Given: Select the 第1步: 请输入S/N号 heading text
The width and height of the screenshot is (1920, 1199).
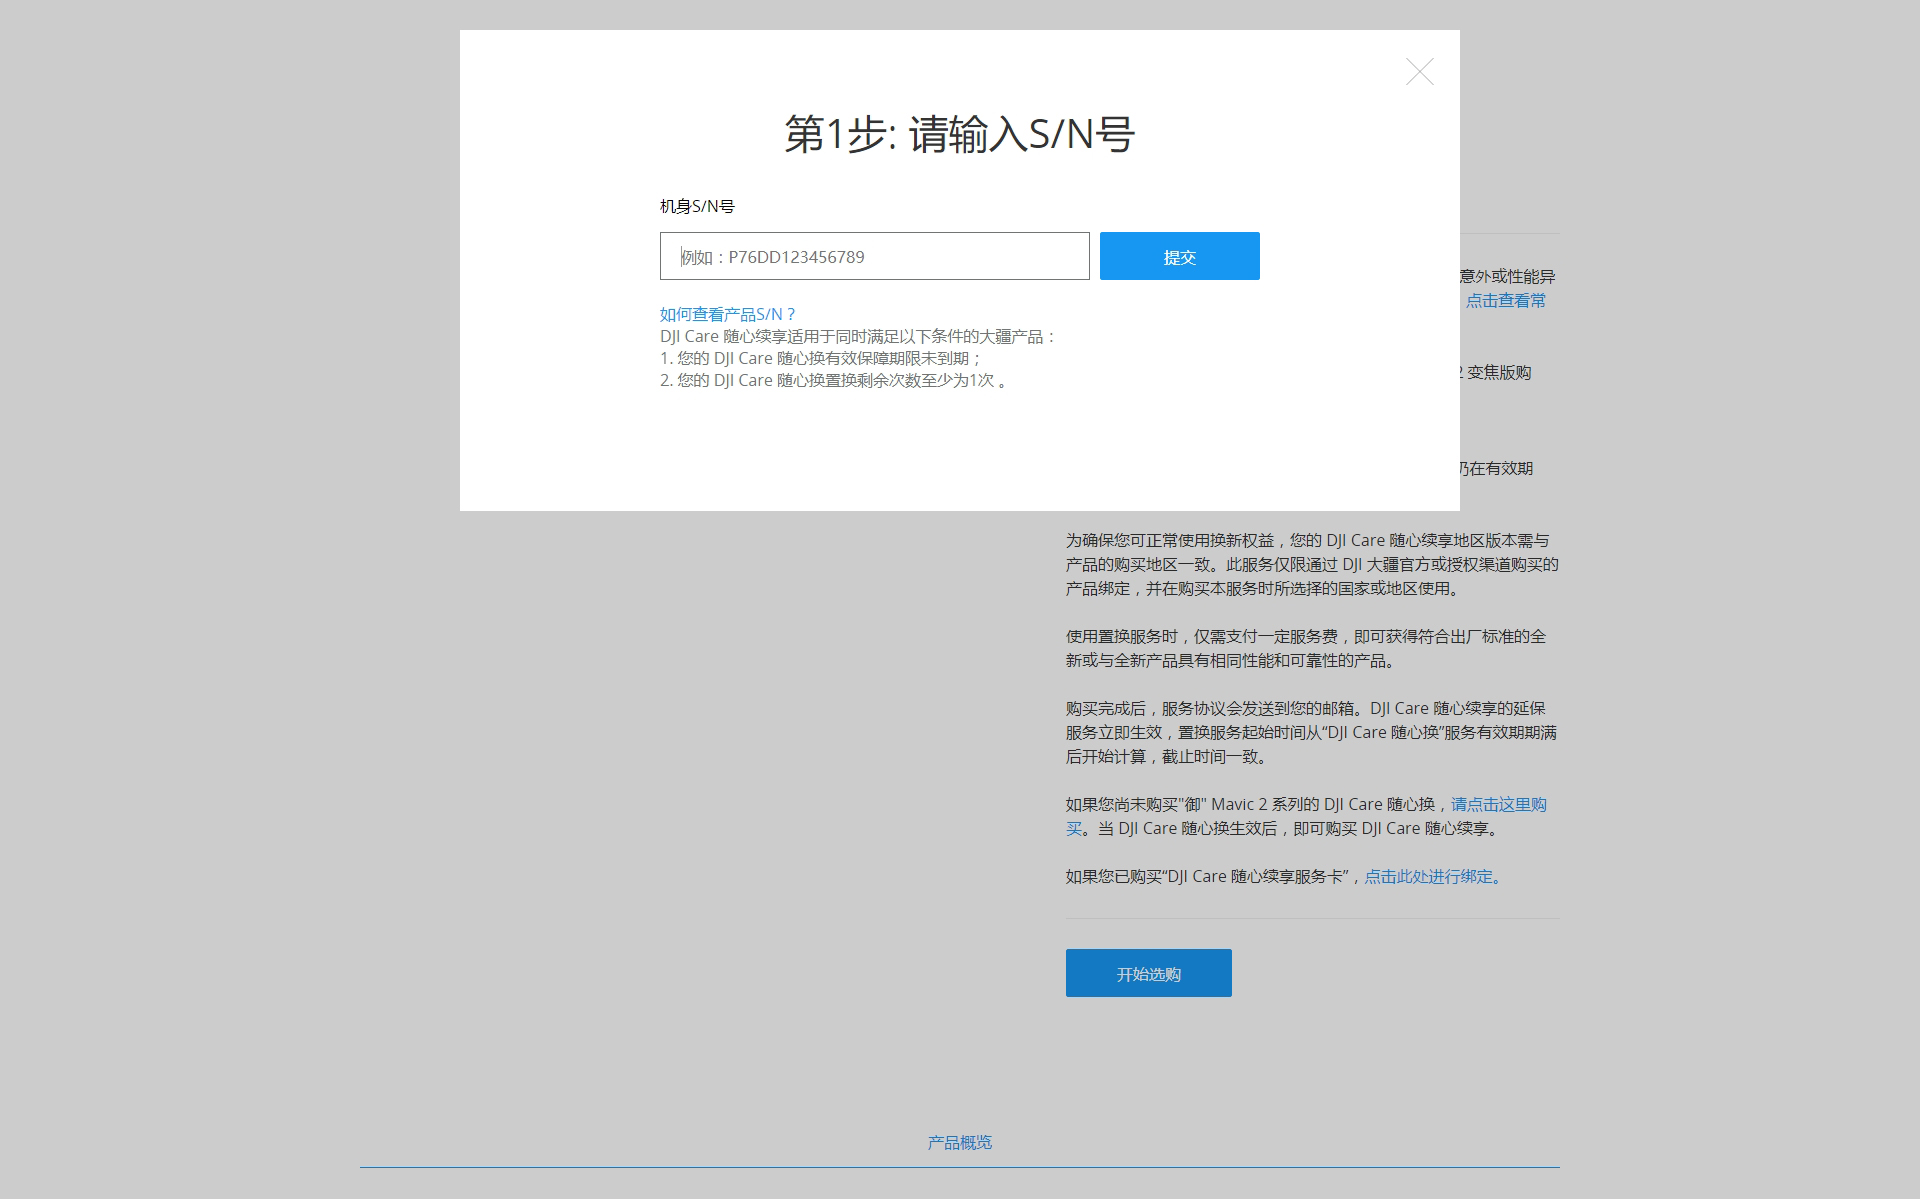Looking at the screenshot, I should click(x=959, y=134).
